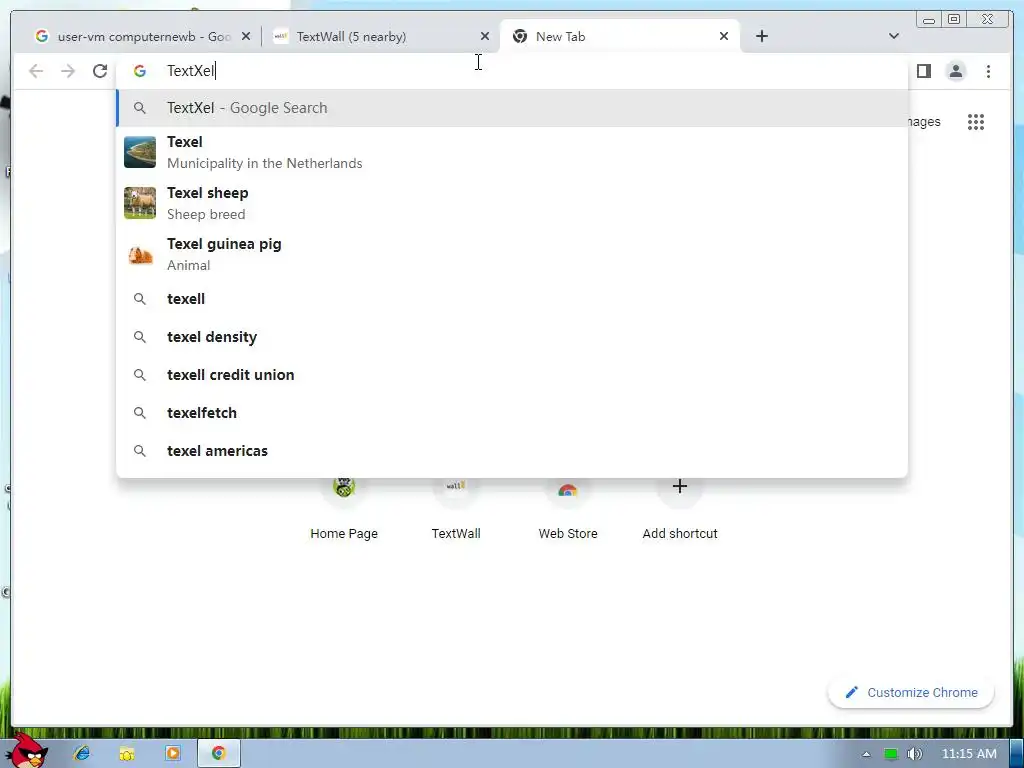Open a new tab with plus button
Screen dimensions: 1024x768
[x=761, y=37]
